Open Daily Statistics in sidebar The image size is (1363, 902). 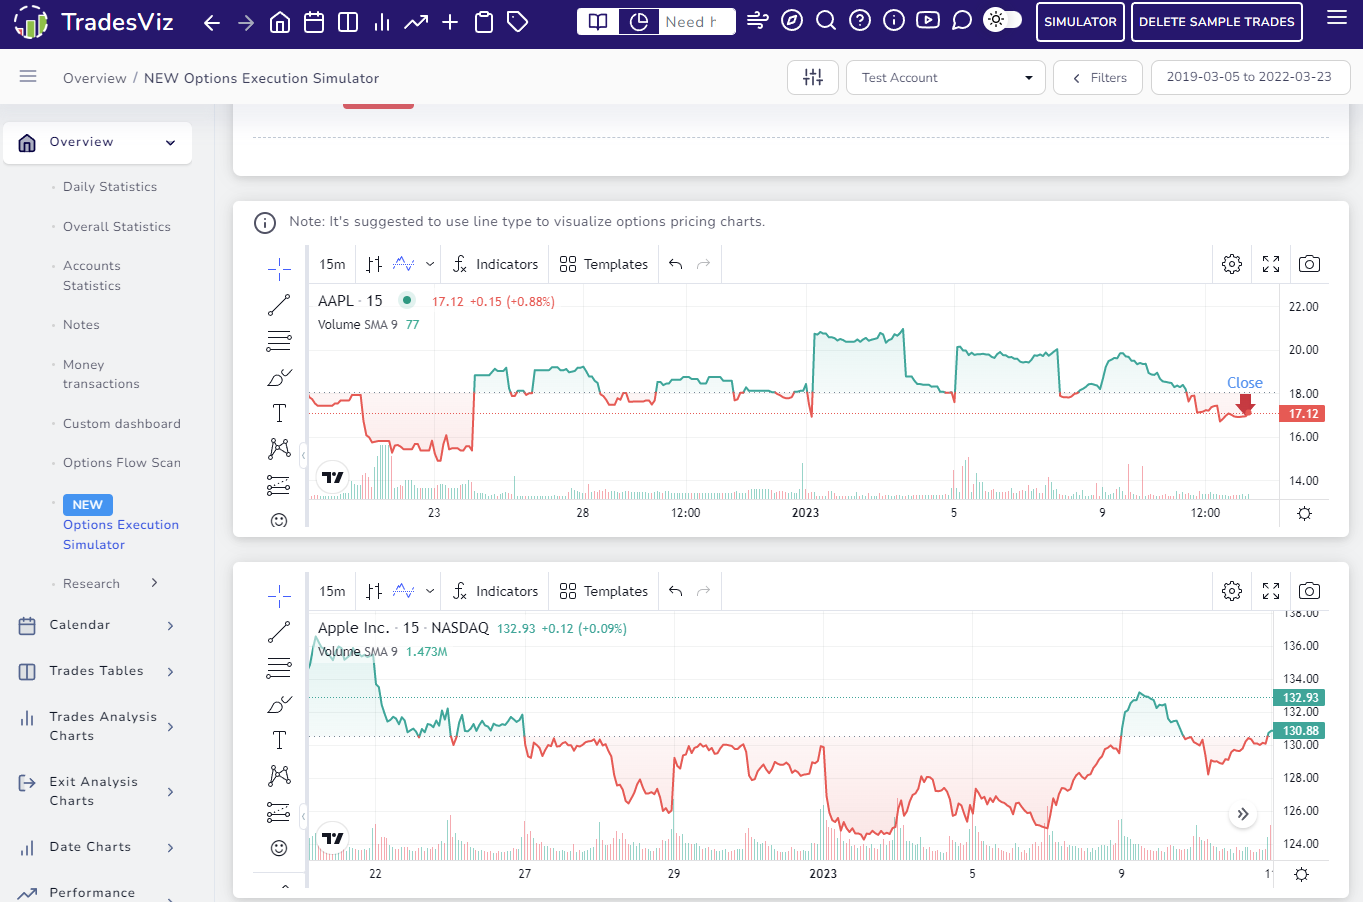coord(110,187)
